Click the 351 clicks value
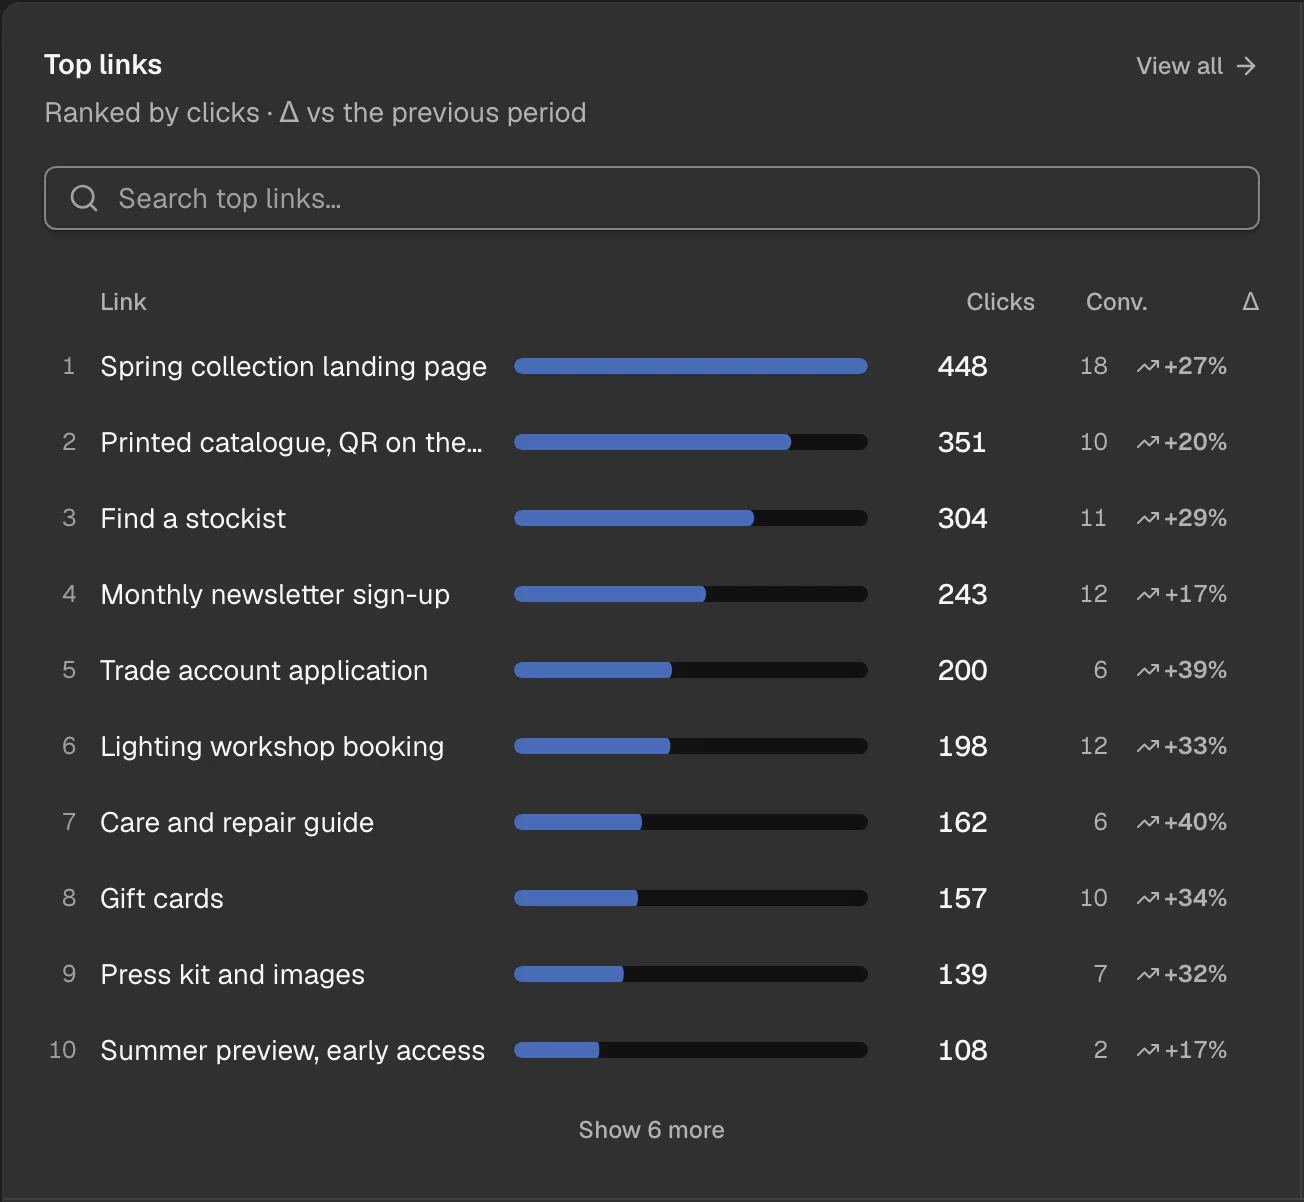This screenshot has height=1202, width=1304. coord(962,443)
